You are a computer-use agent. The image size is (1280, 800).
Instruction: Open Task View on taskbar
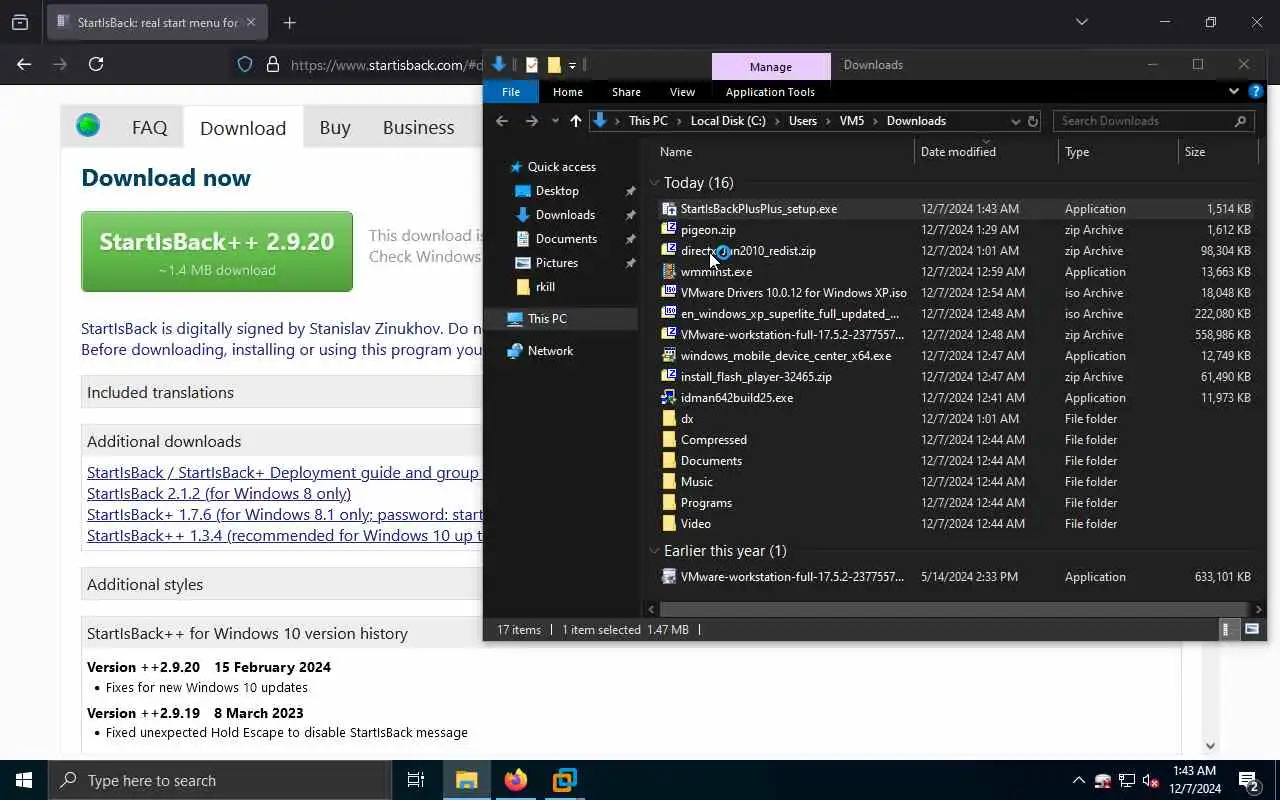(x=416, y=780)
